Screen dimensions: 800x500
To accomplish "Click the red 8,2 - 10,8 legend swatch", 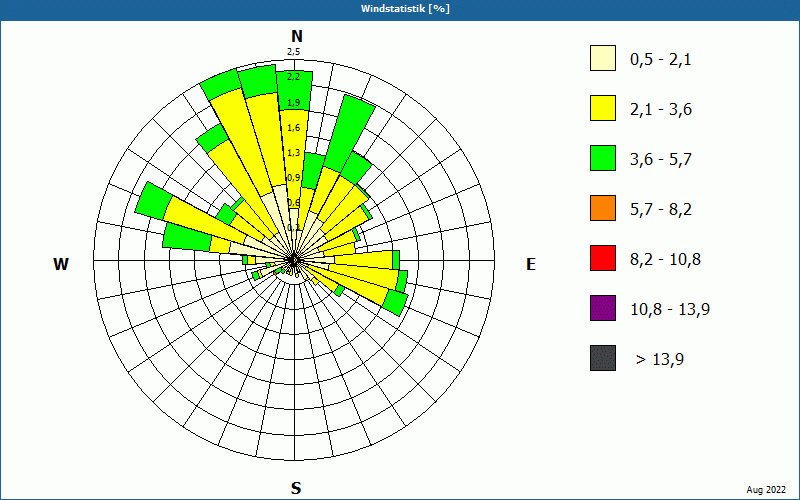I will [603, 258].
